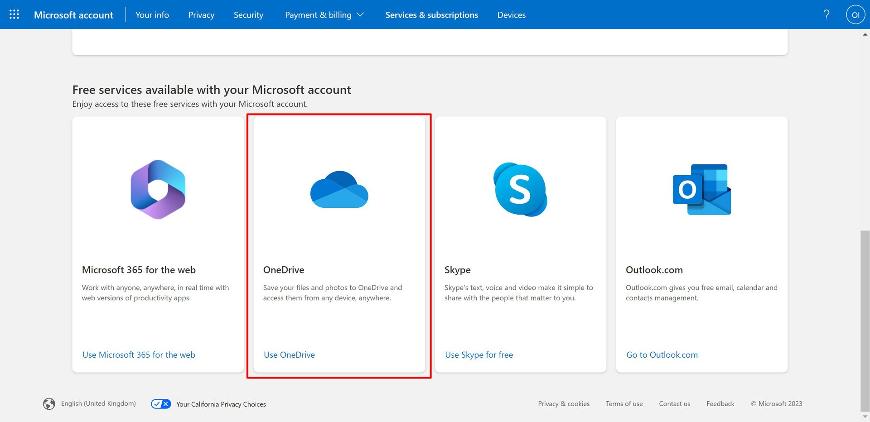Click the OneDrive cloud icon
870x422 pixels.
coord(339,190)
